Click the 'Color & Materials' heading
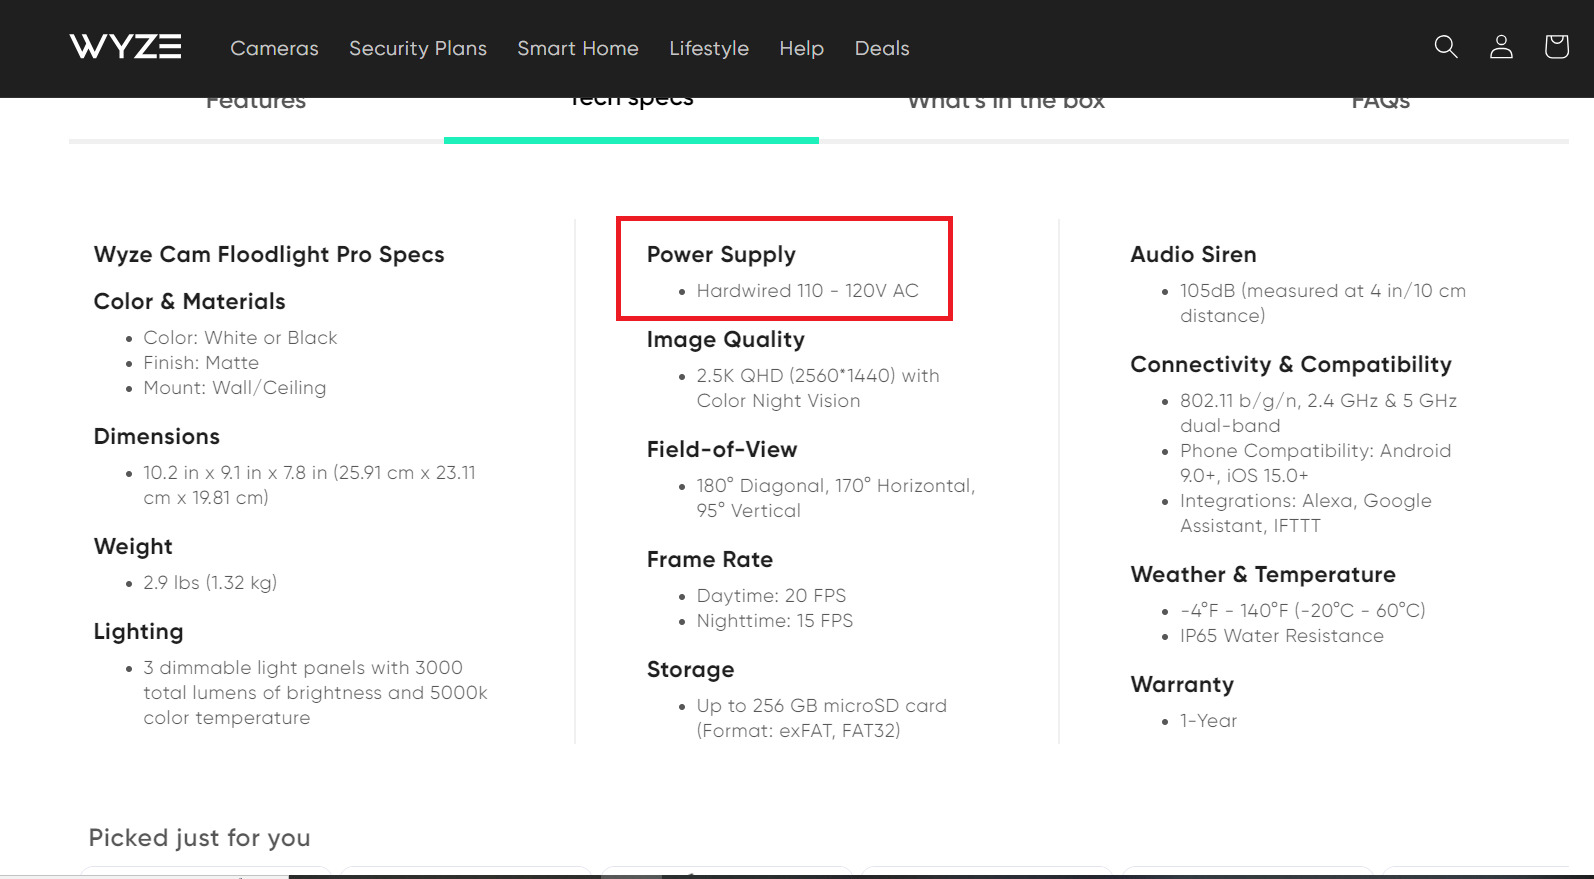This screenshot has width=1594, height=879. tap(189, 301)
